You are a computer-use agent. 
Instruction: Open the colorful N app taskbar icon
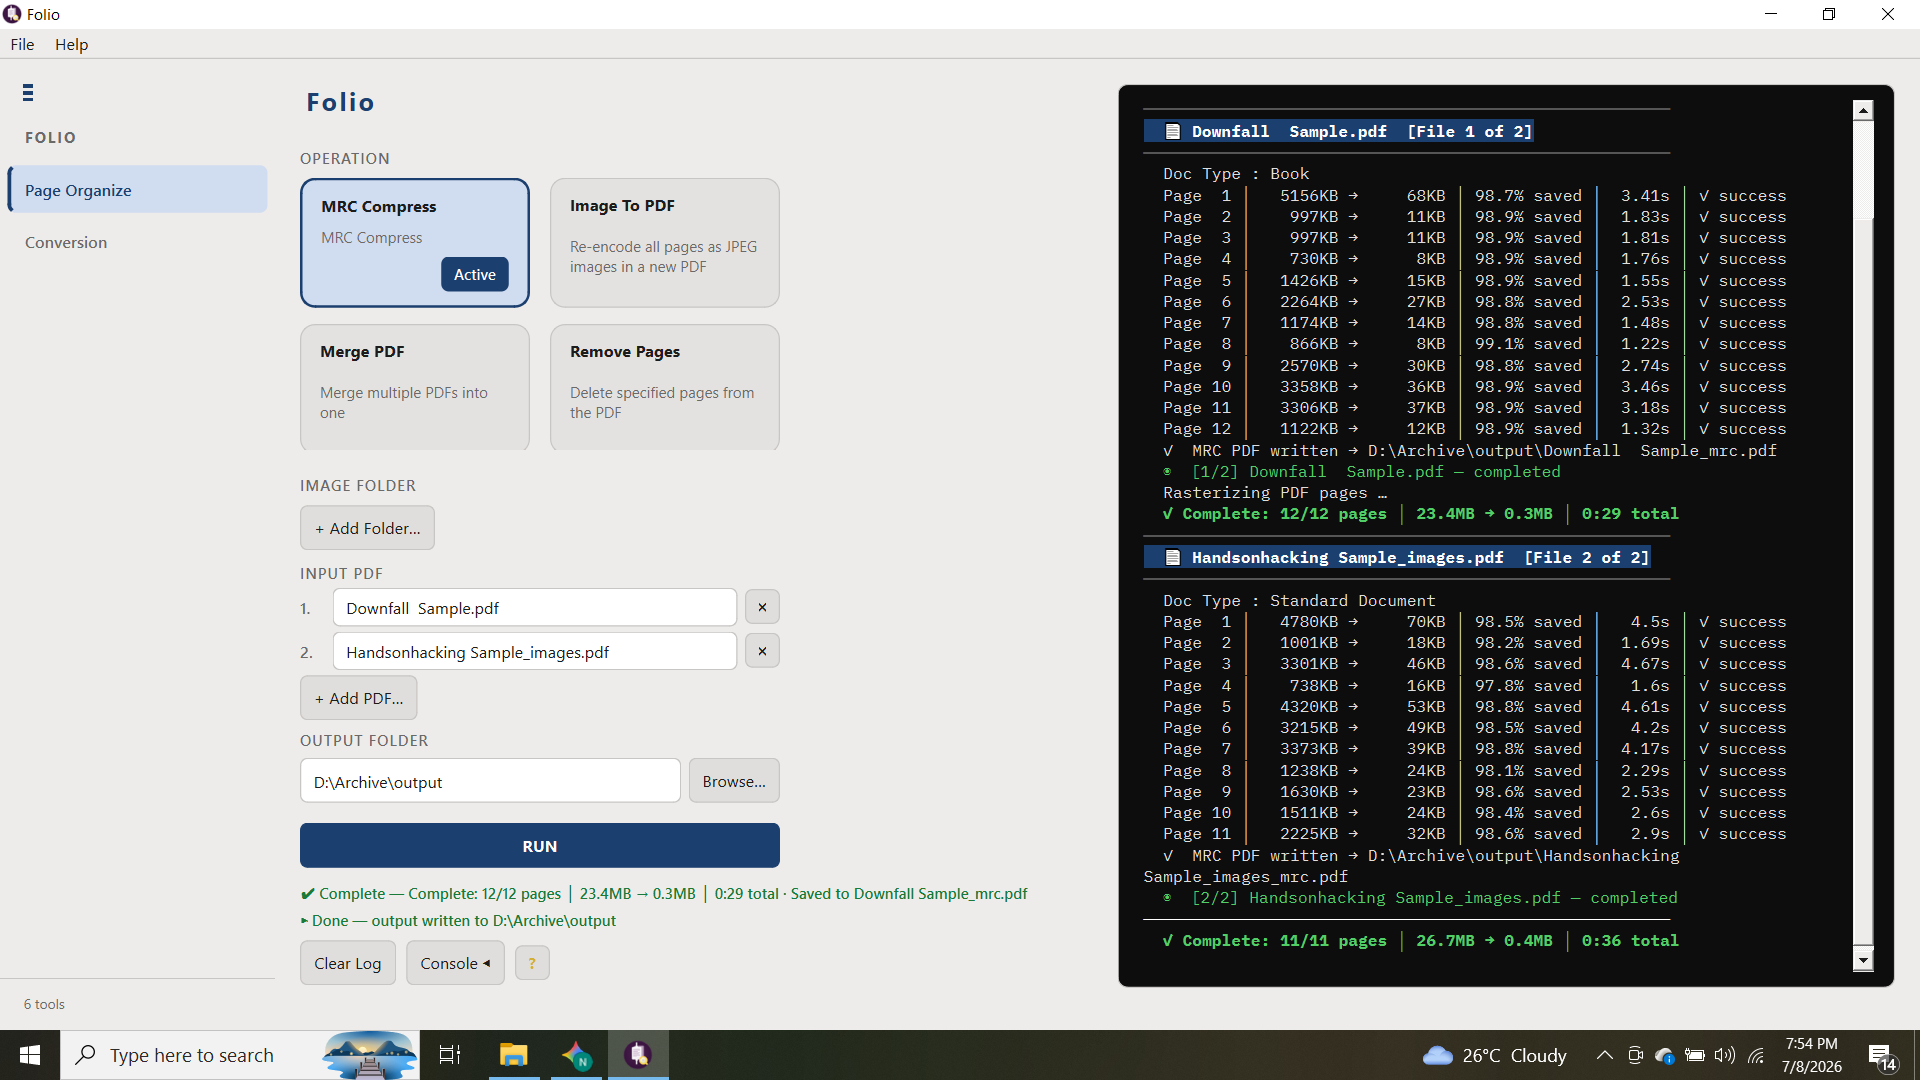click(x=576, y=1055)
